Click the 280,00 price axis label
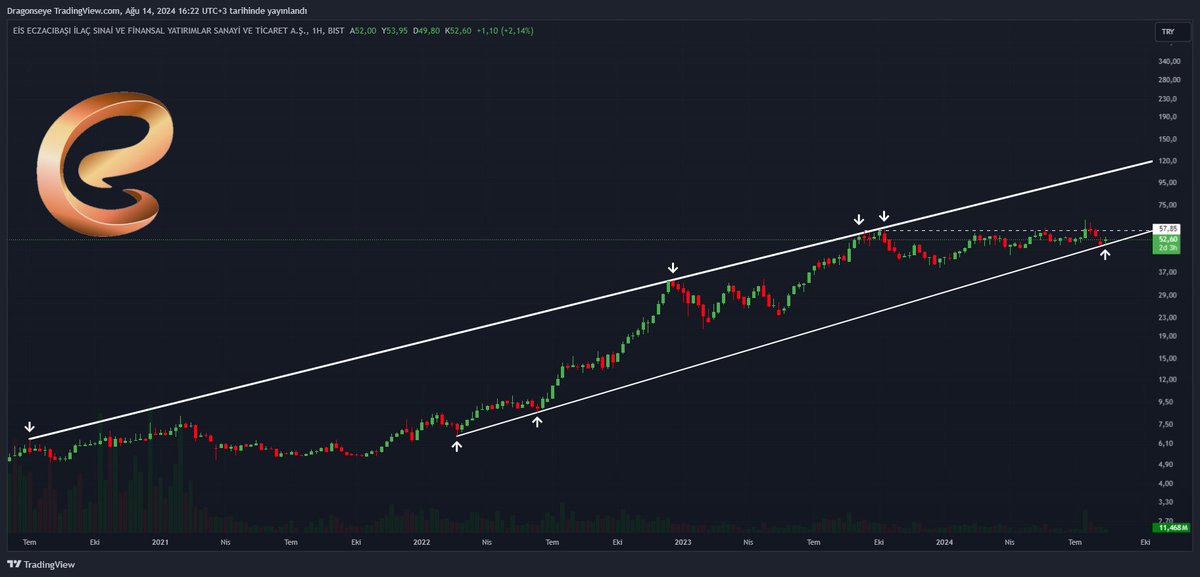 [1169, 79]
